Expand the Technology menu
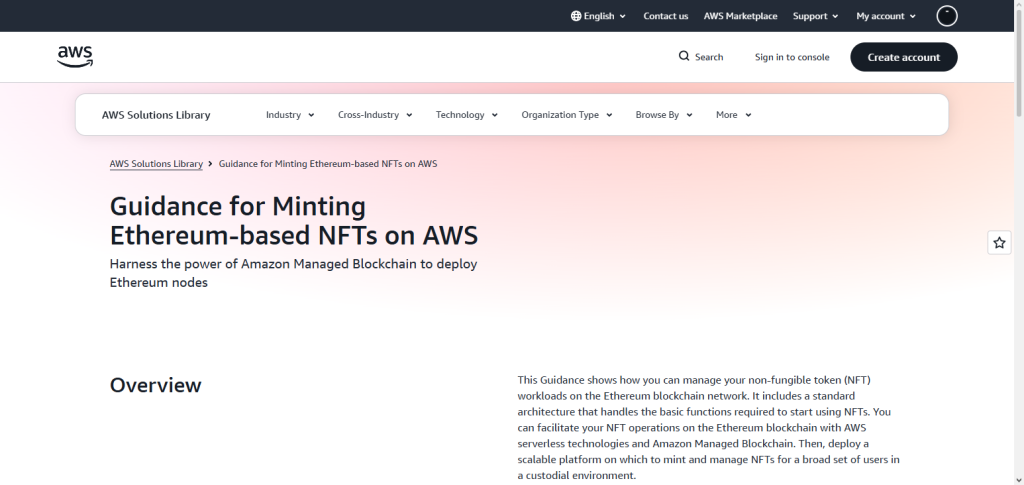This screenshot has height=485, width=1024. [x=467, y=115]
